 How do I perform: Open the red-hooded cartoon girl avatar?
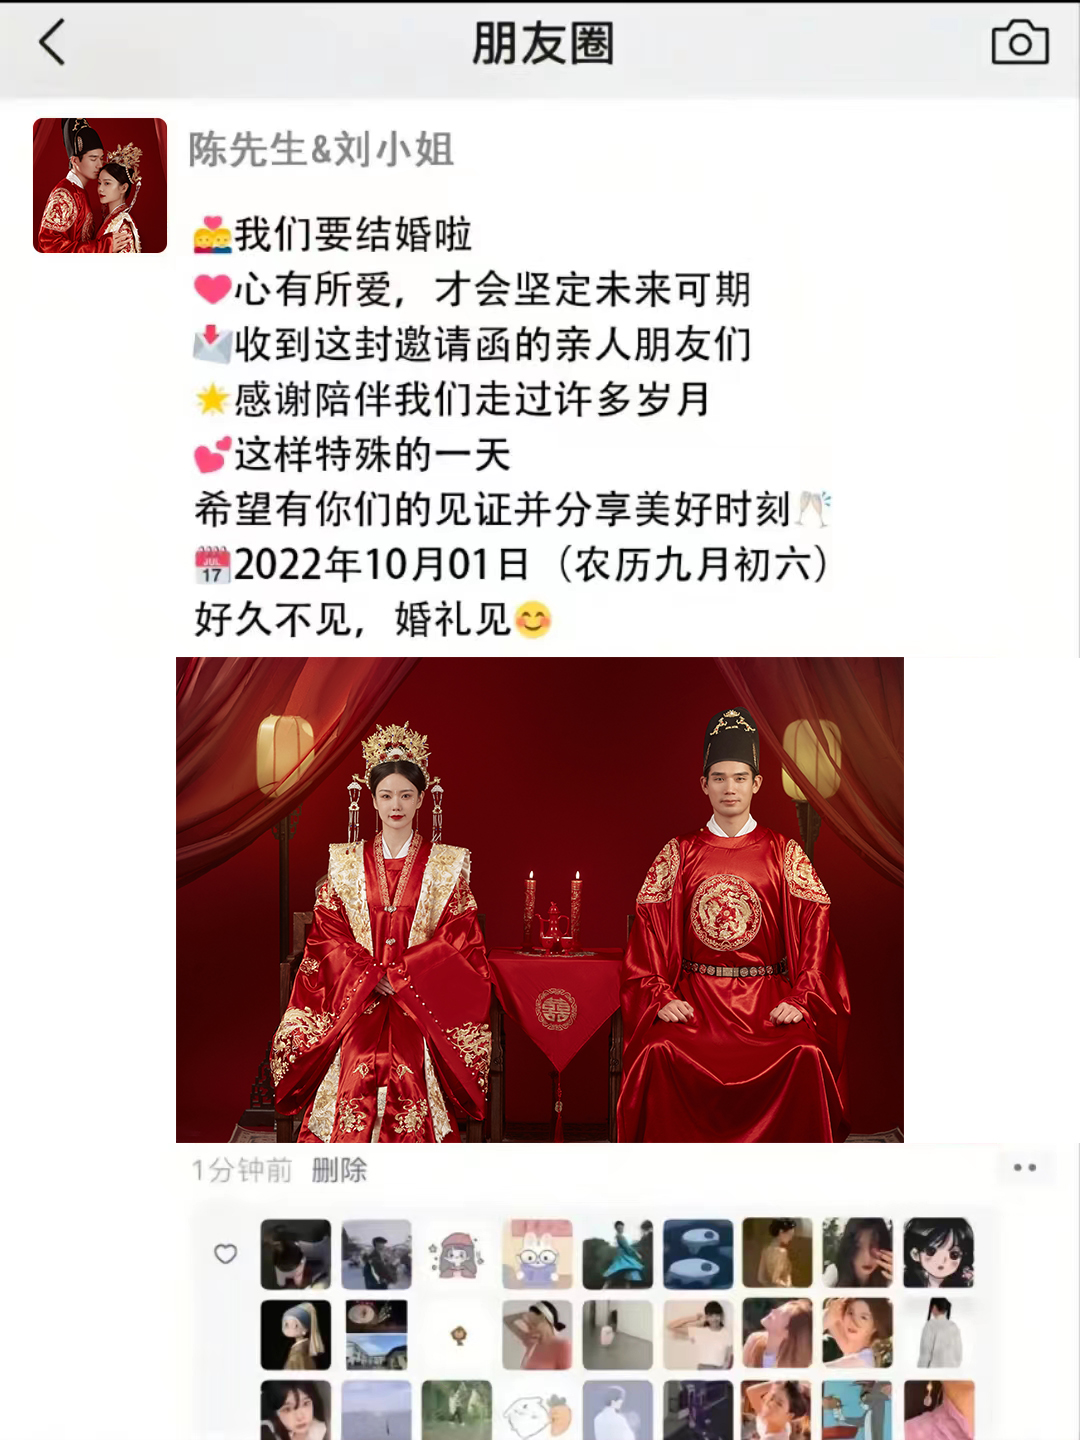(456, 1254)
